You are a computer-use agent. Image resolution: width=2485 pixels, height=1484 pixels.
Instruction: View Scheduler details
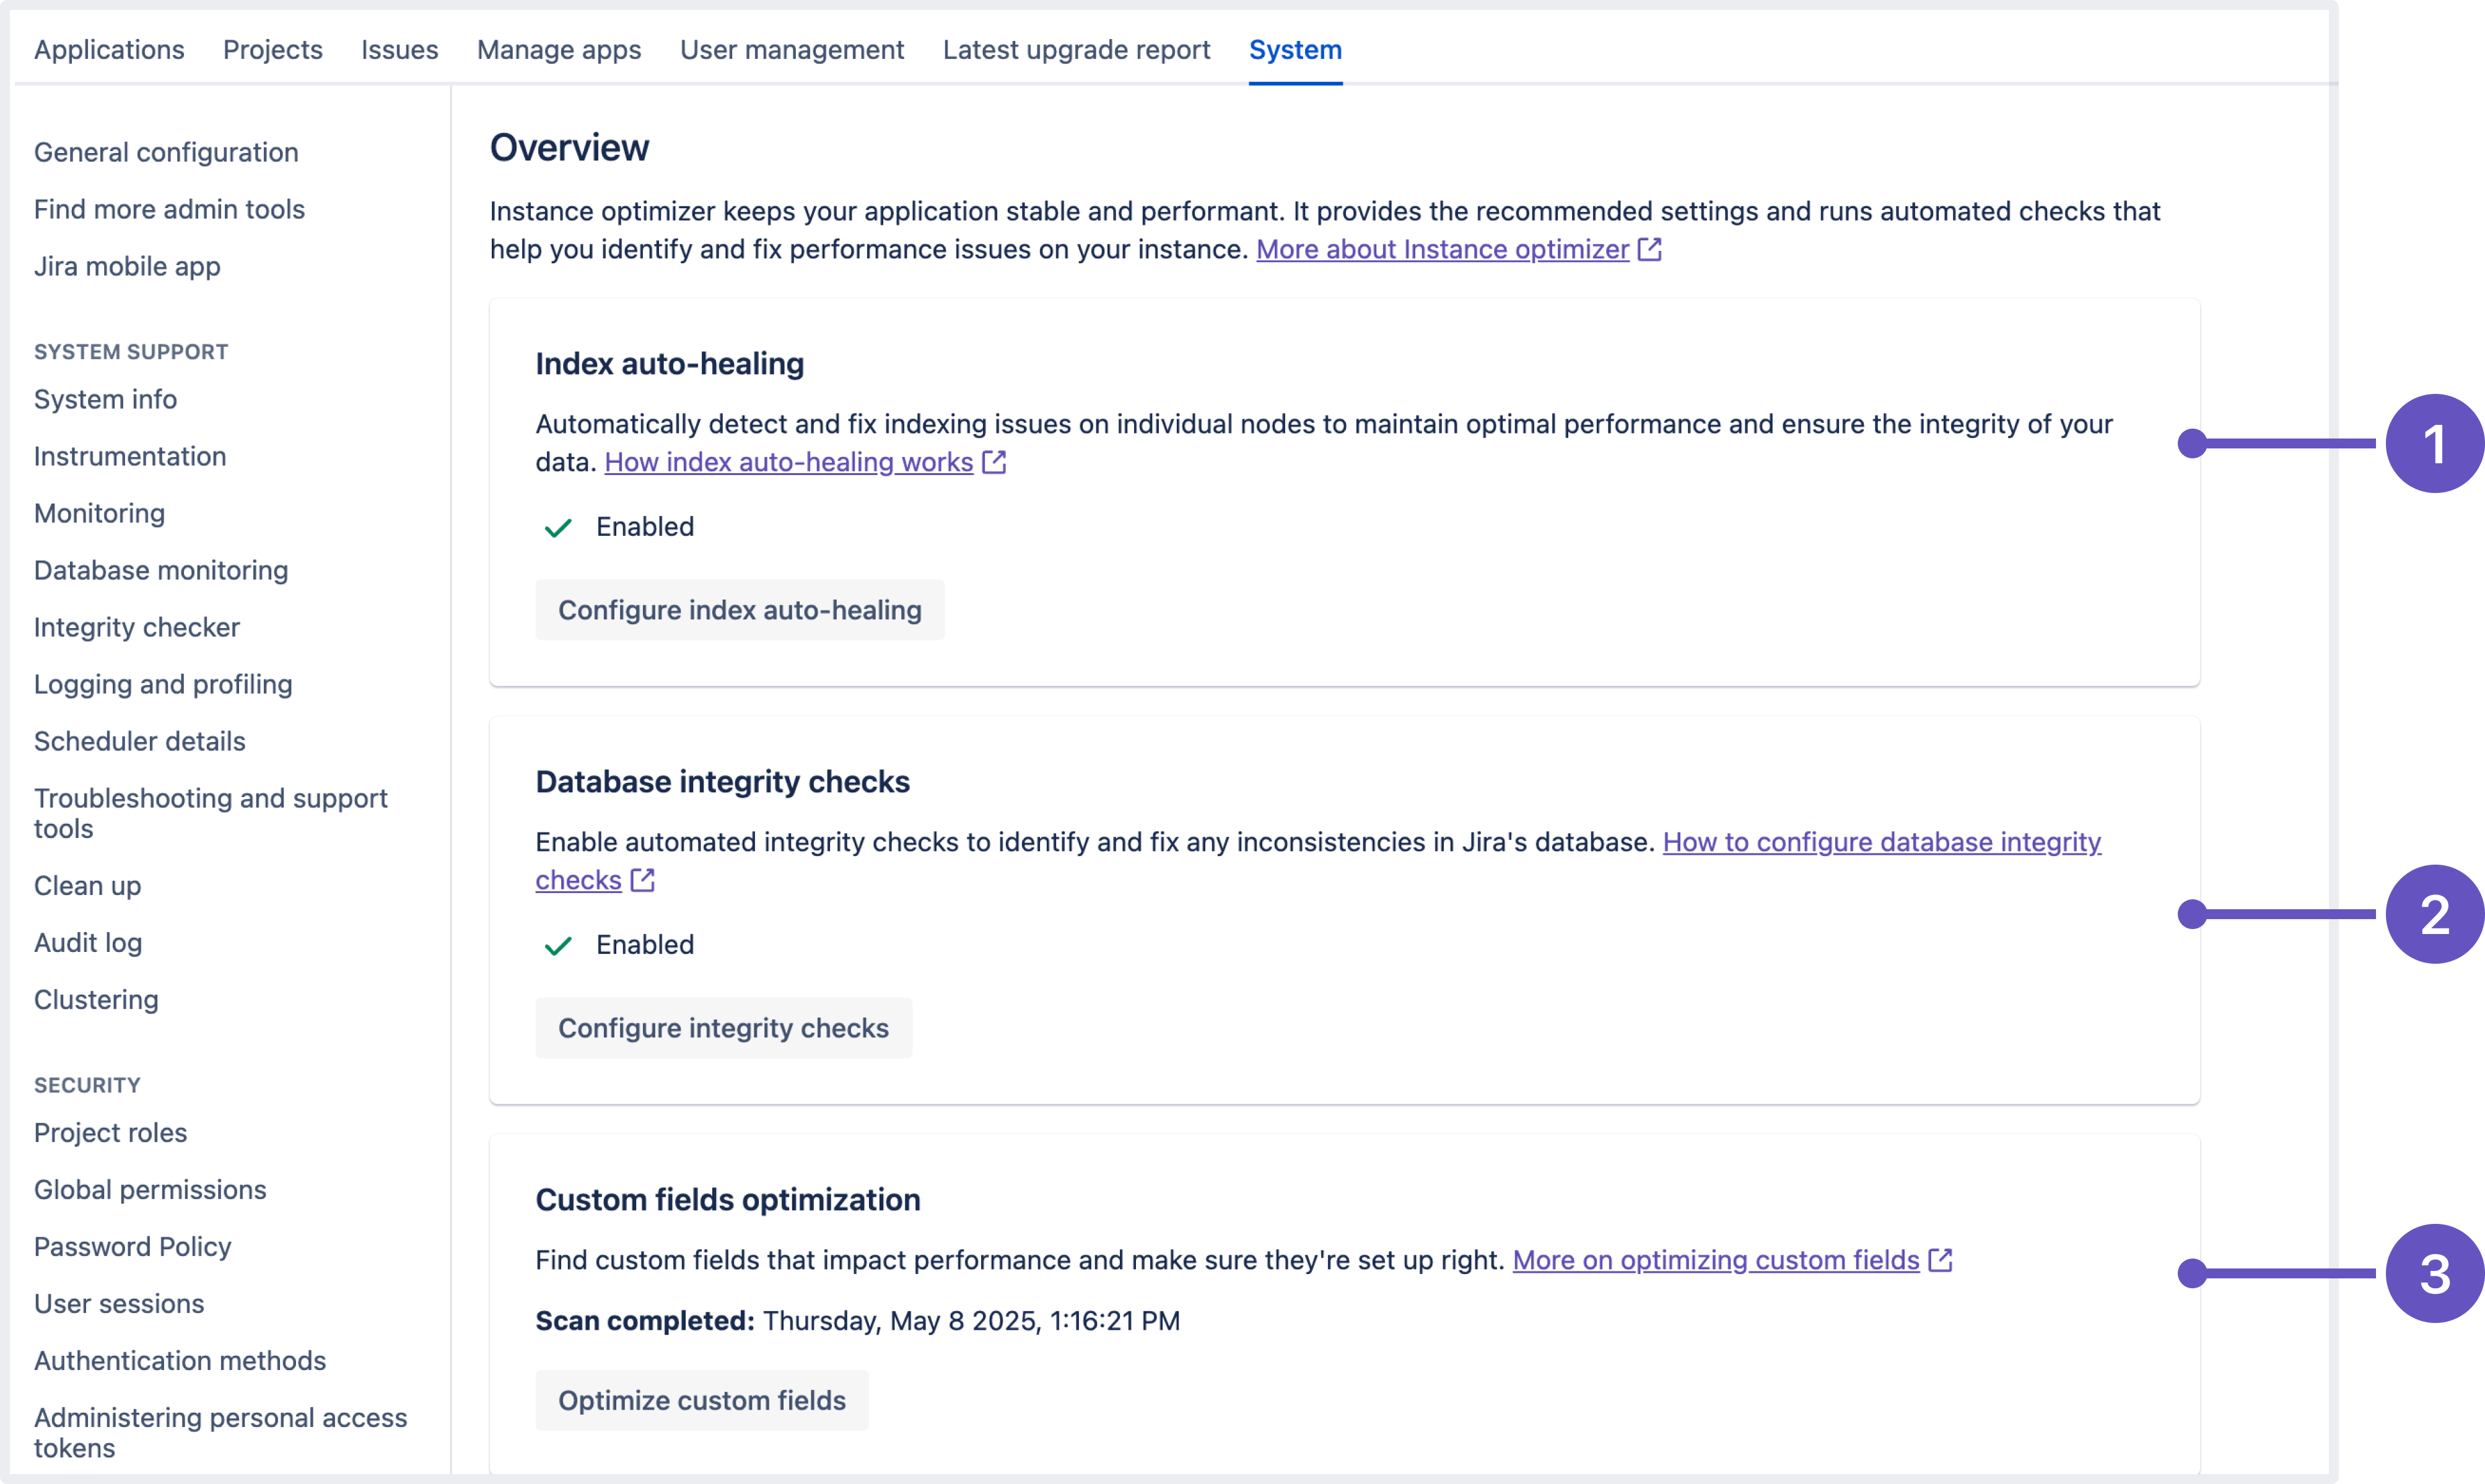(x=139, y=741)
